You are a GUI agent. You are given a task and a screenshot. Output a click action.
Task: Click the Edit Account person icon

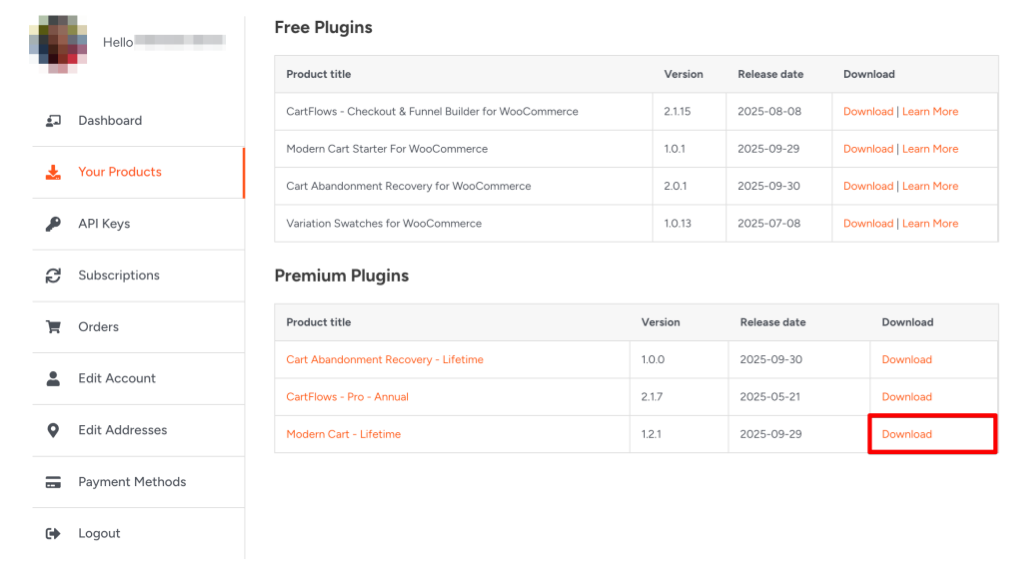pyautogui.click(x=53, y=379)
